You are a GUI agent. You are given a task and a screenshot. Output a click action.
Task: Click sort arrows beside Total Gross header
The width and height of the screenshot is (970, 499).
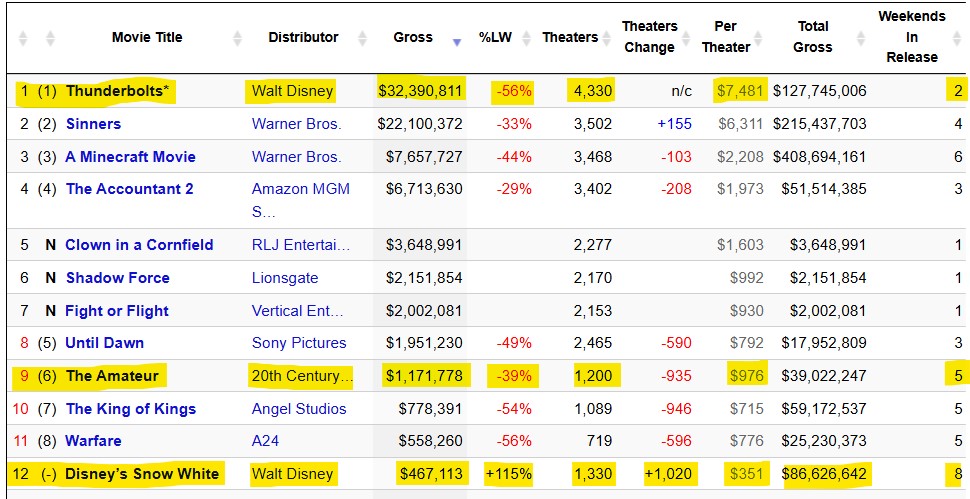click(x=861, y=38)
